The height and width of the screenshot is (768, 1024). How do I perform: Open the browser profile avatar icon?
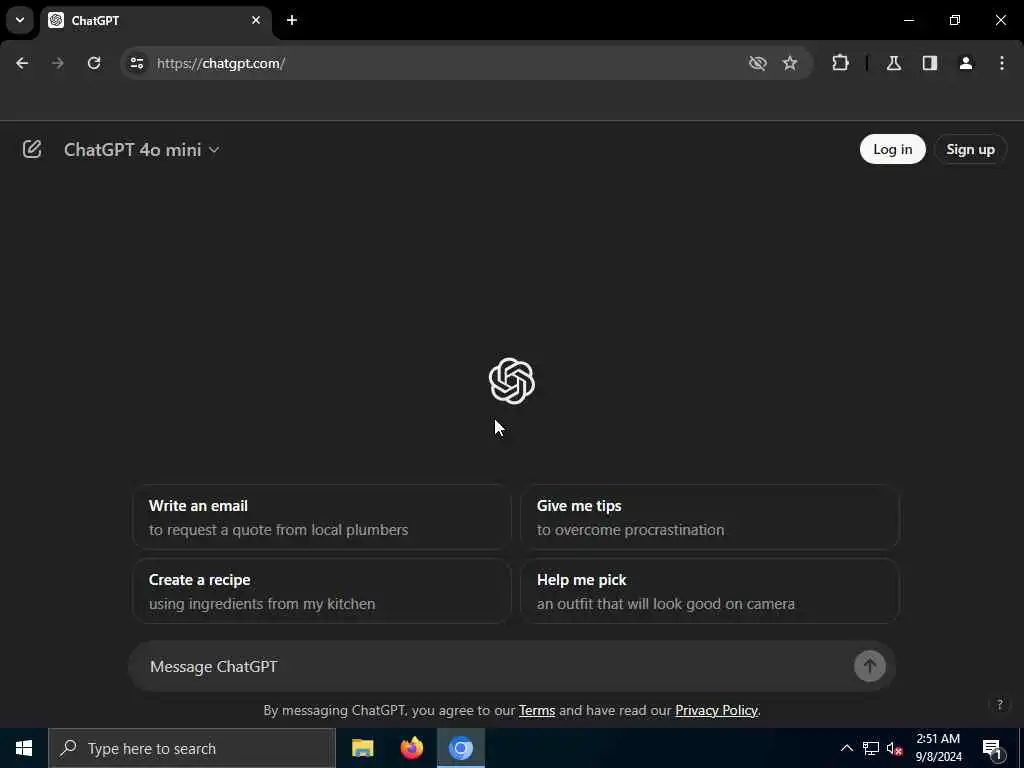click(x=966, y=63)
